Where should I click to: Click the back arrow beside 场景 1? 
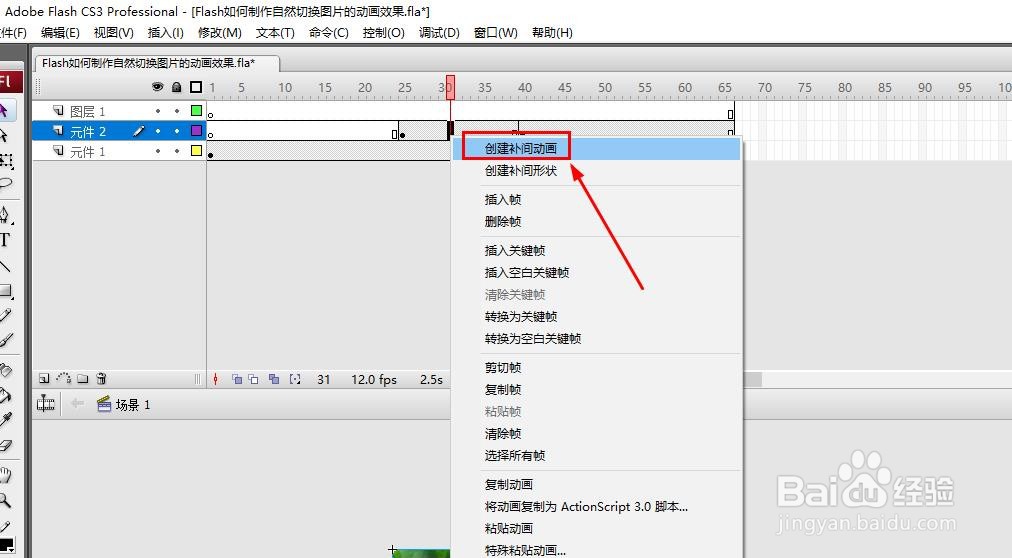point(77,404)
